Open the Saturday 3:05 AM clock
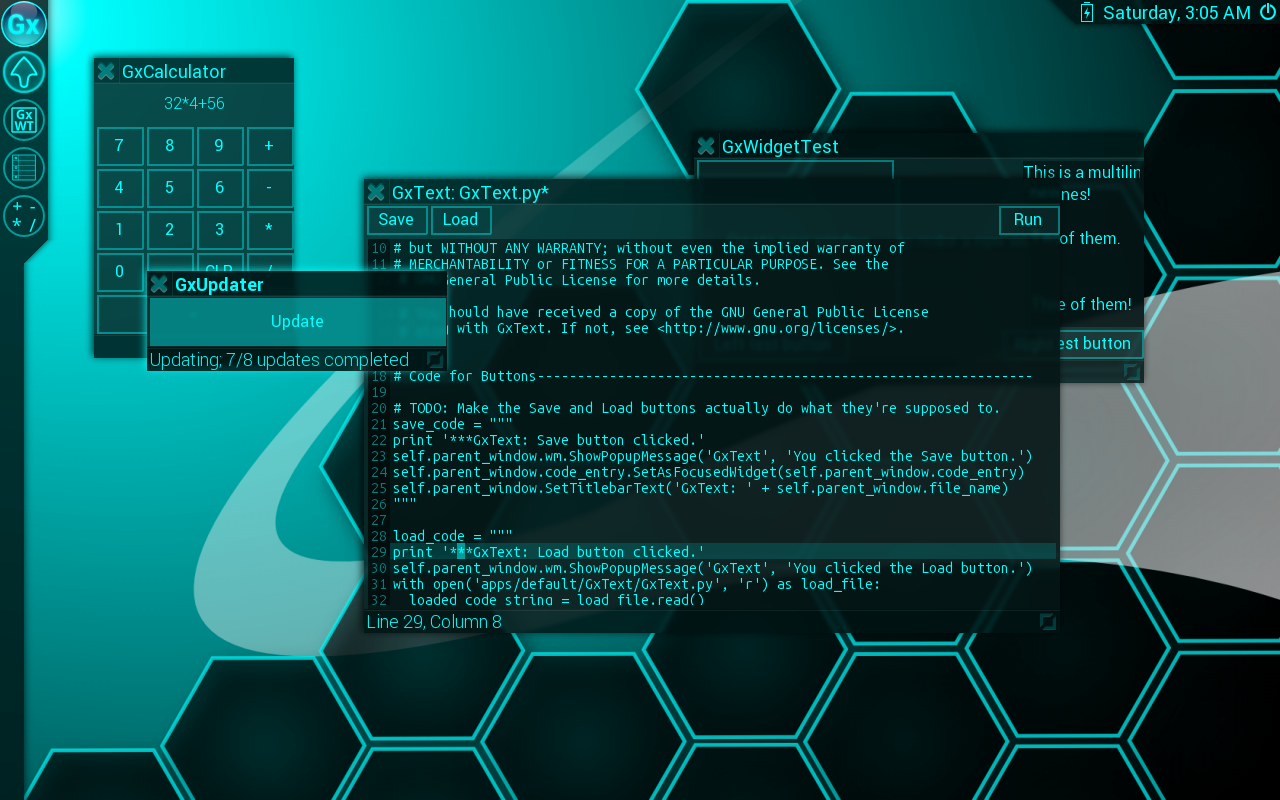 1177,13
